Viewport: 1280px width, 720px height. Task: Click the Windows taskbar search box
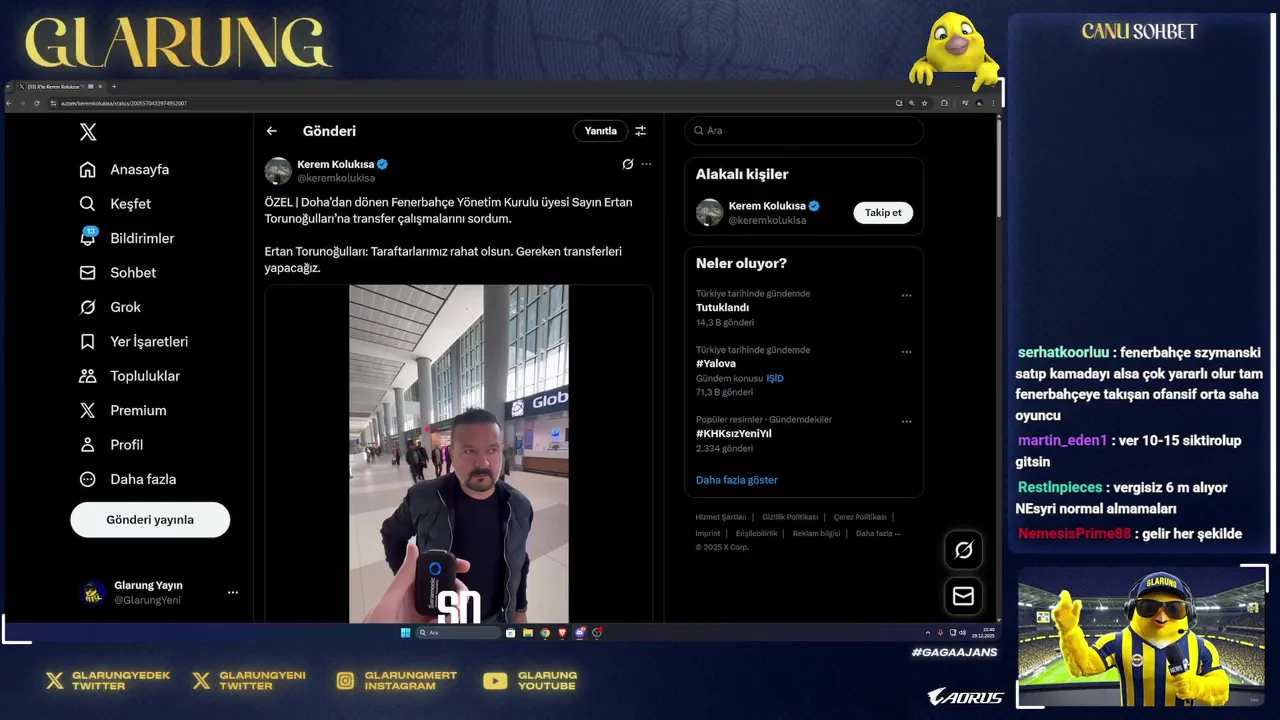(x=458, y=633)
